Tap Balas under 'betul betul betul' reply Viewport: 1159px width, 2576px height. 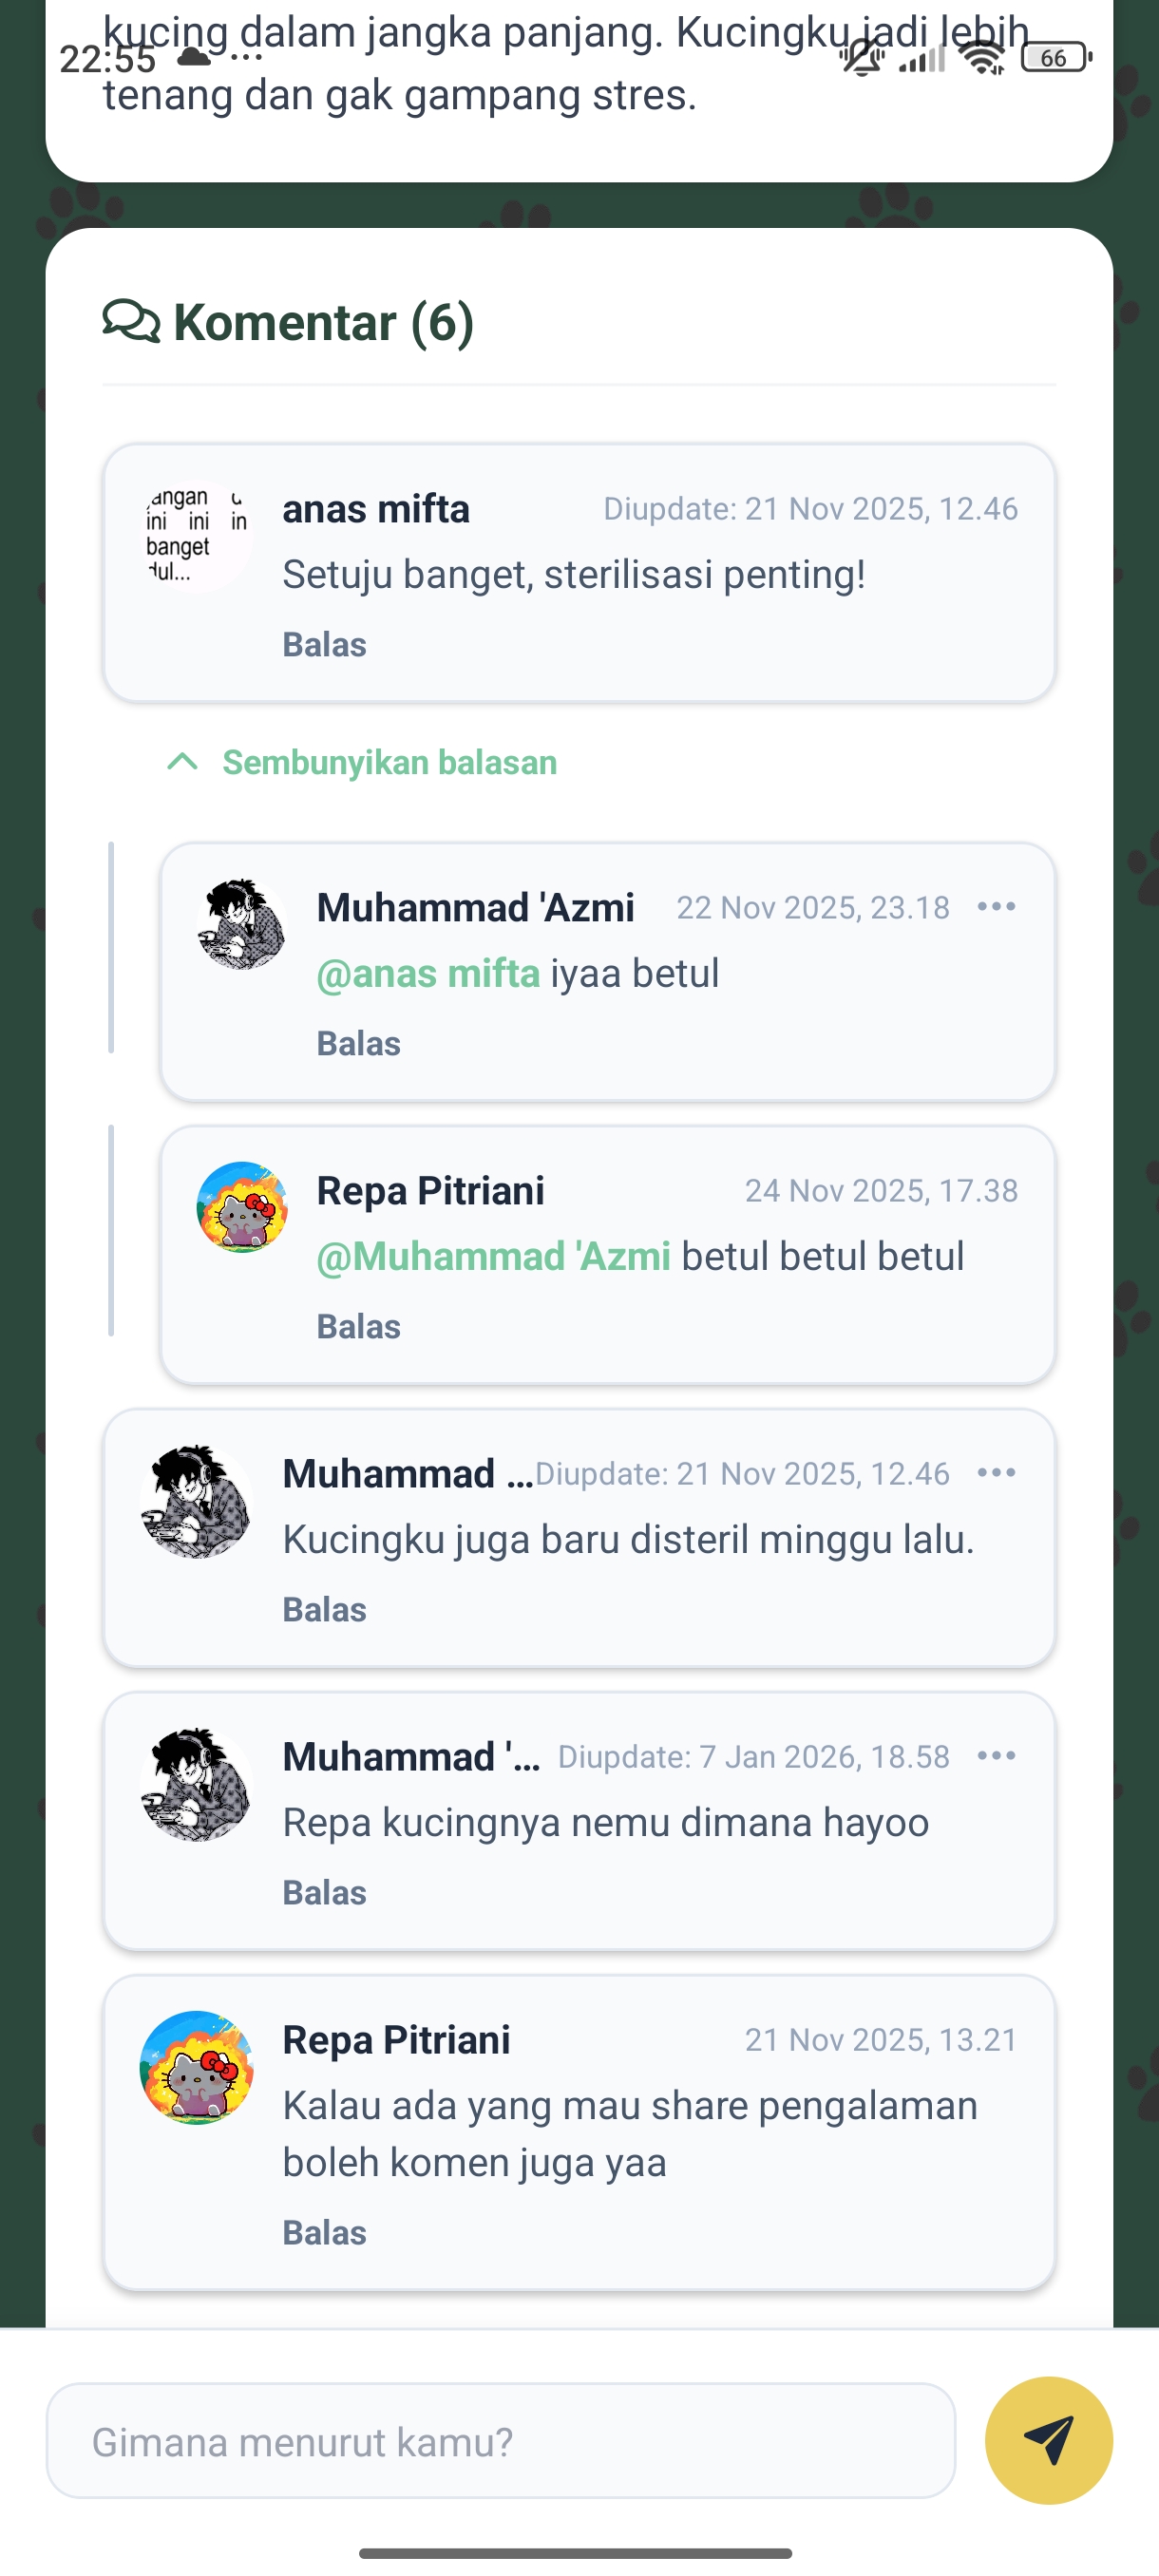coord(358,1327)
